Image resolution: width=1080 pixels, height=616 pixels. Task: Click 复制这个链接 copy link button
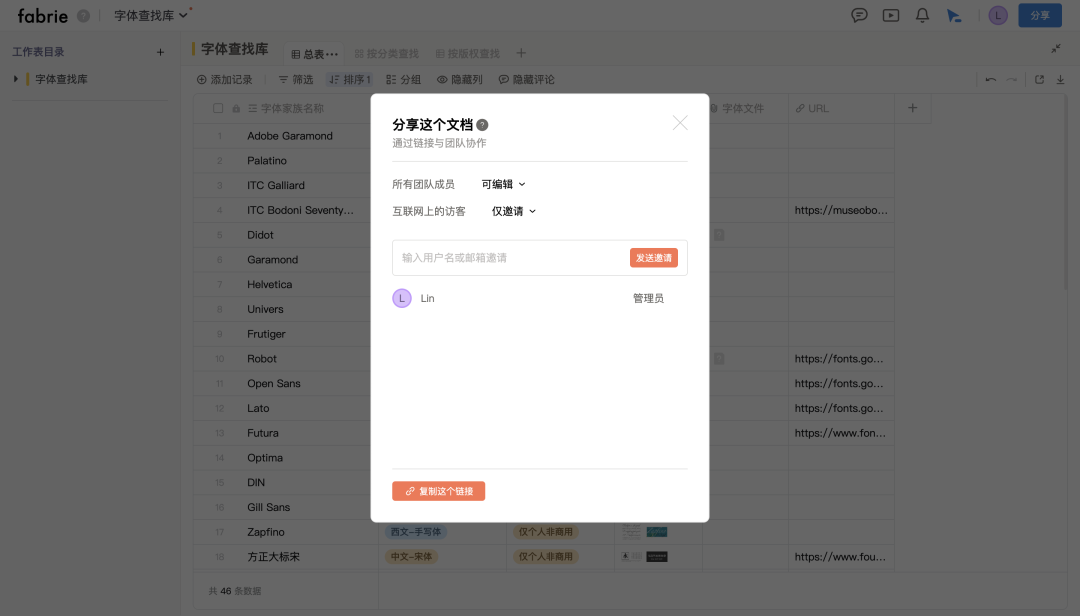[439, 491]
